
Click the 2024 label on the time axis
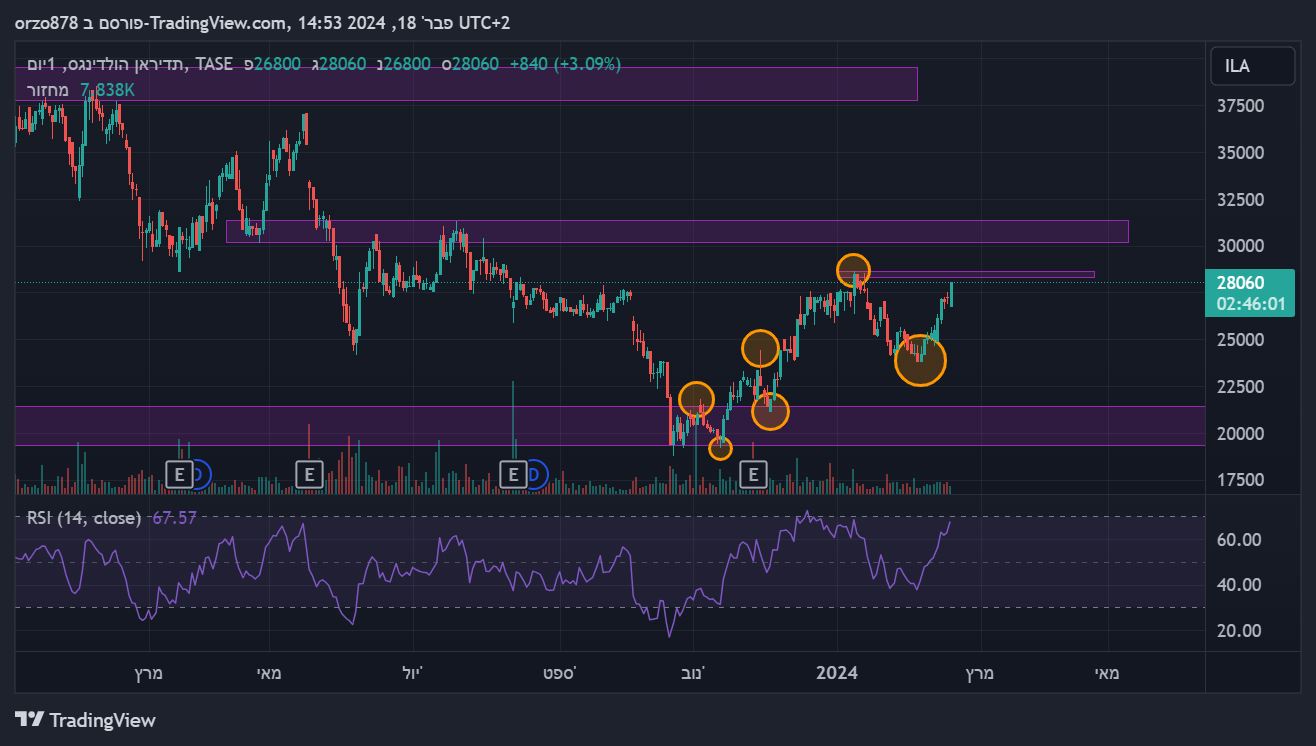pos(837,673)
